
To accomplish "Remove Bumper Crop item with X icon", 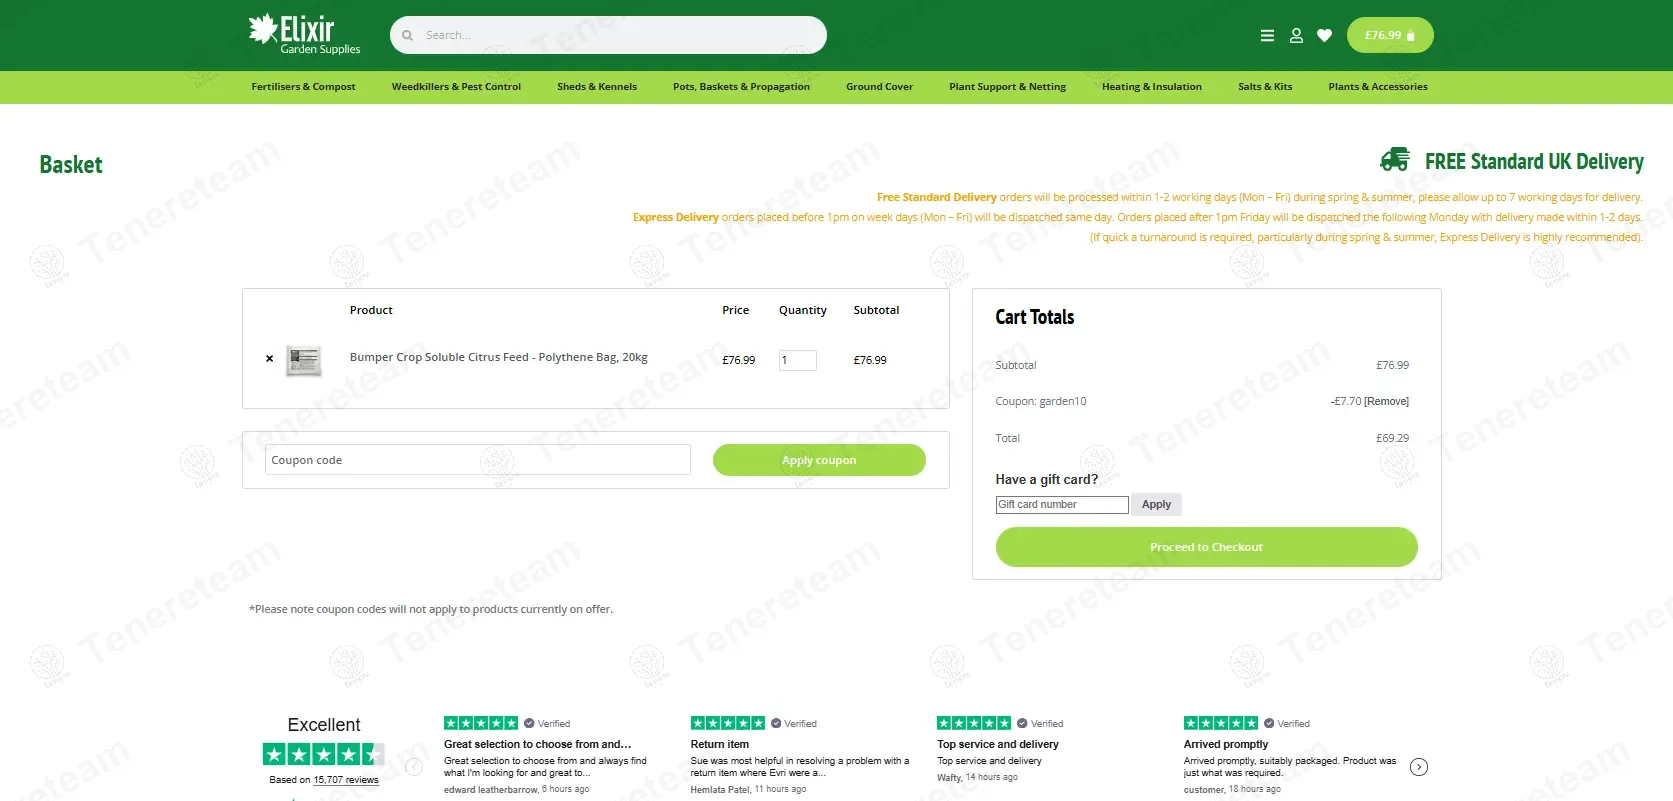I will pos(269,359).
